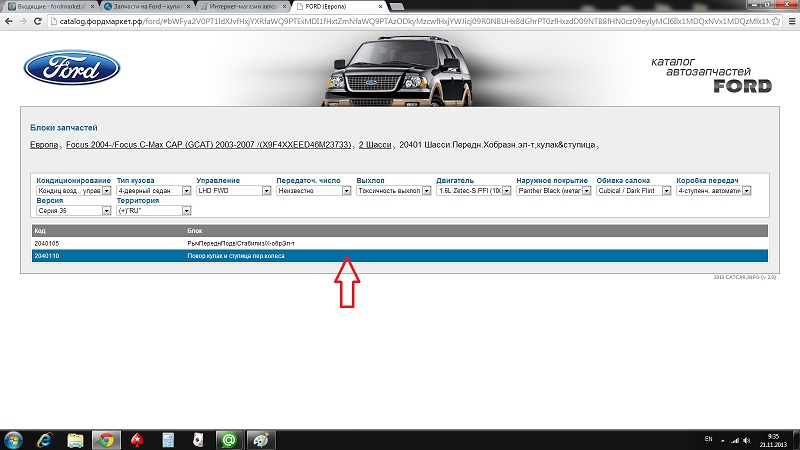Open the Европа breadcrumb link
800x450 pixels.
44,145
